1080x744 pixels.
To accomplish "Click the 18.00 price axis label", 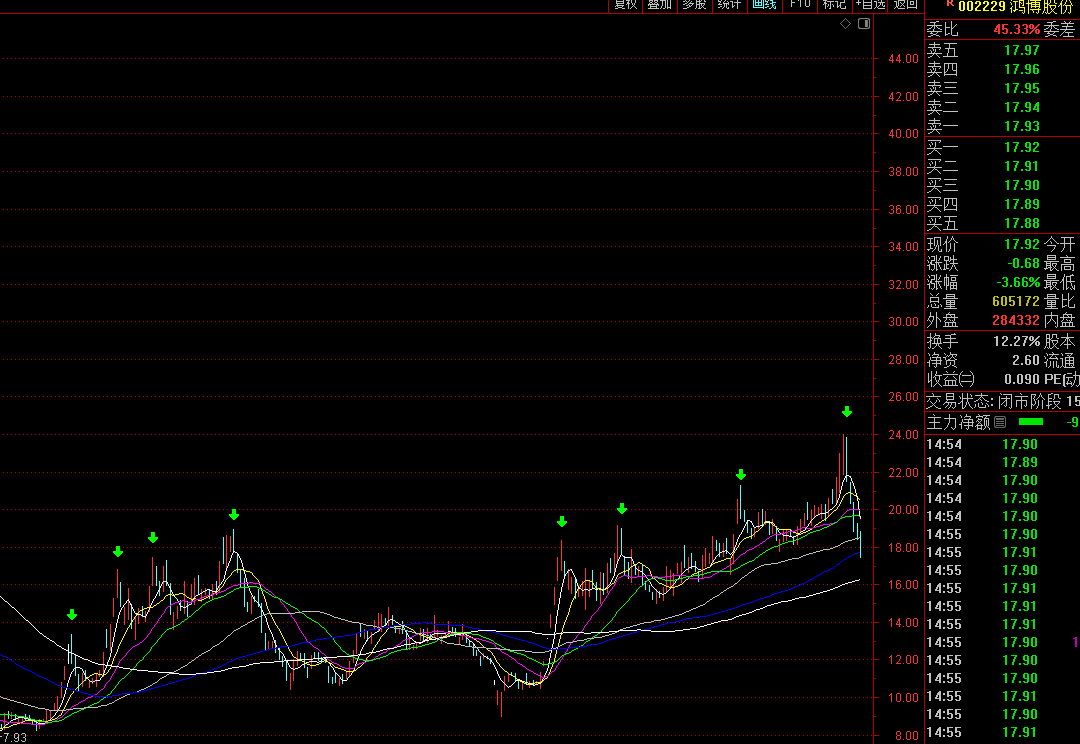I will pos(904,548).
